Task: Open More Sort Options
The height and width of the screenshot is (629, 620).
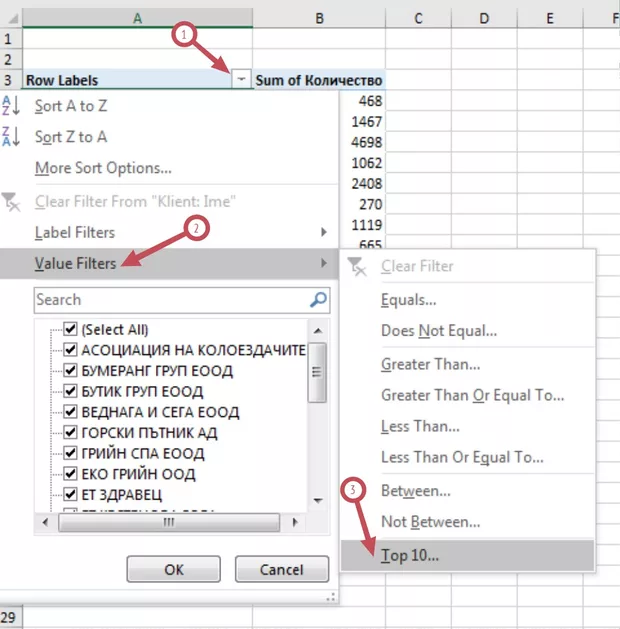Action: point(103,168)
